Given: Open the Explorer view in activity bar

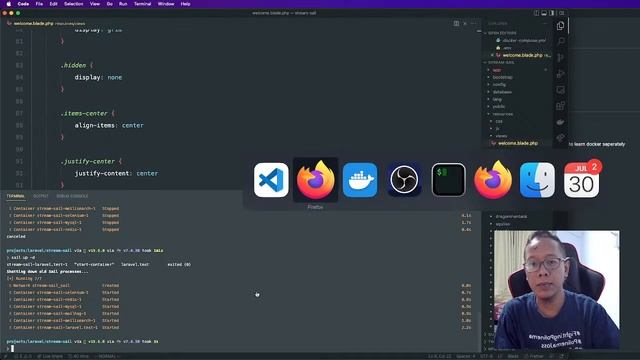Looking at the screenshot, I should pos(560,26).
